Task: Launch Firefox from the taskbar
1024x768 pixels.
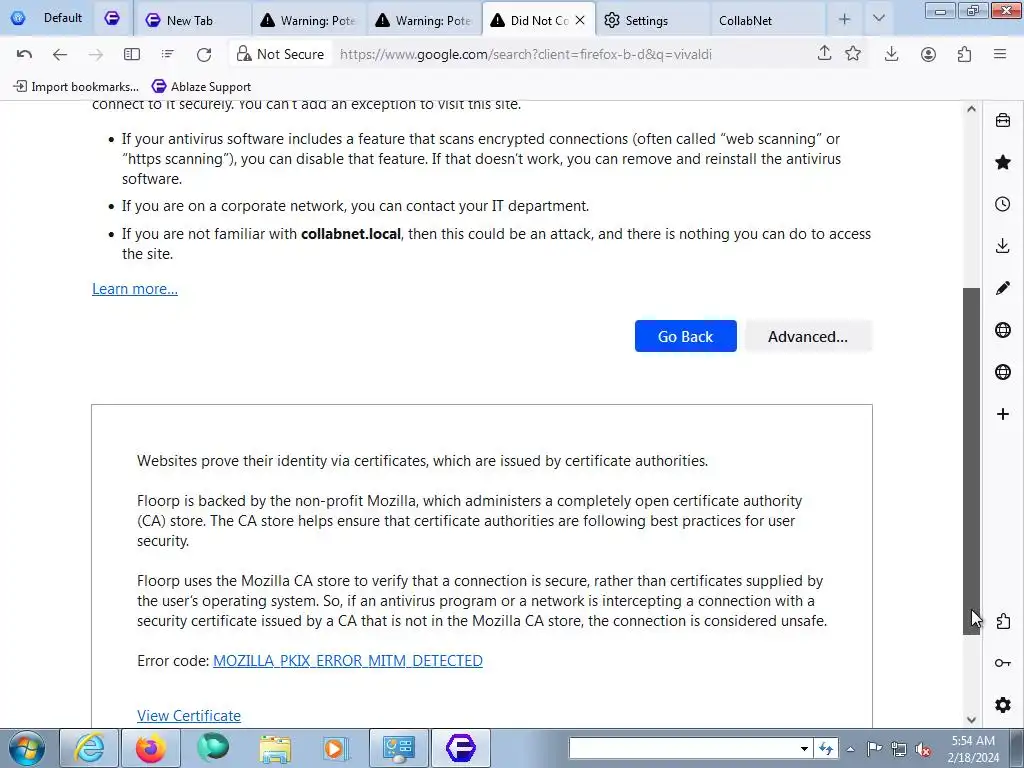Action: pos(151,748)
